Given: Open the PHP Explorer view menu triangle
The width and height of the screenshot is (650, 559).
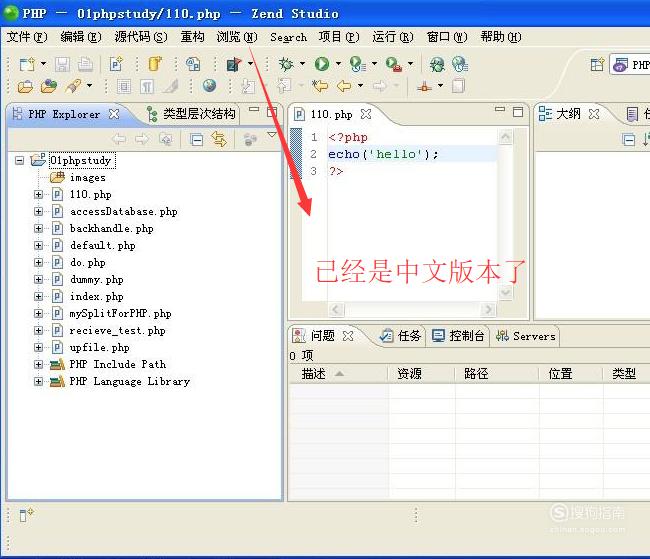Looking at the screenshot, I should pyautogui.click(x=272, y=135).
